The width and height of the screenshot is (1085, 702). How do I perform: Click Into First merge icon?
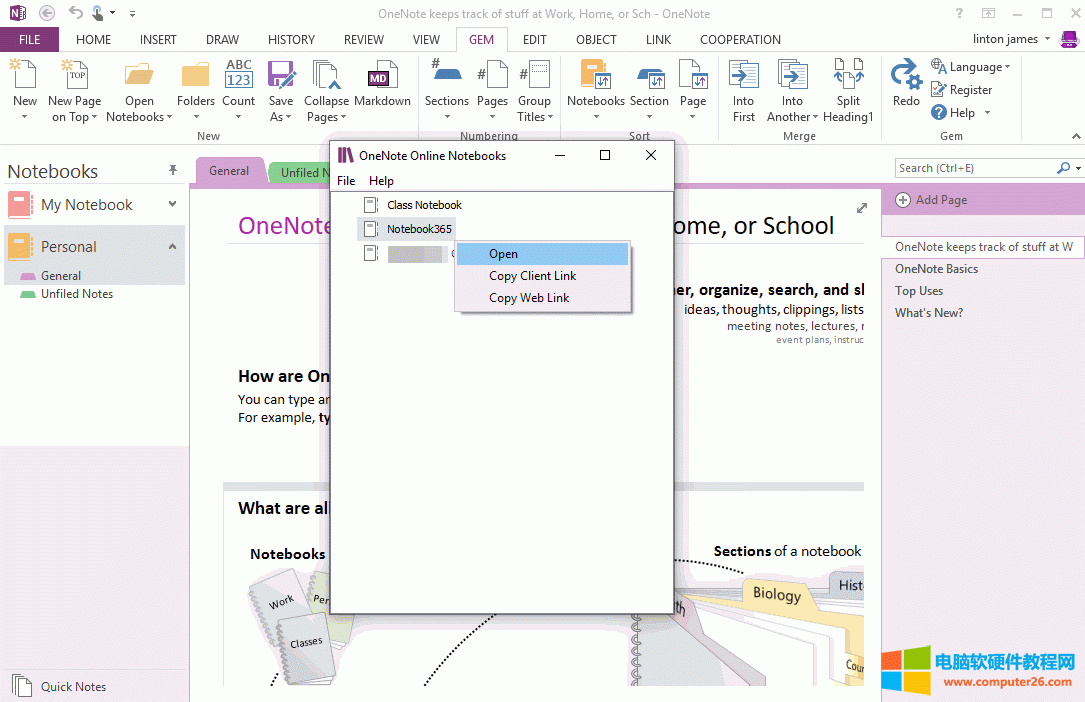point(743,77)
